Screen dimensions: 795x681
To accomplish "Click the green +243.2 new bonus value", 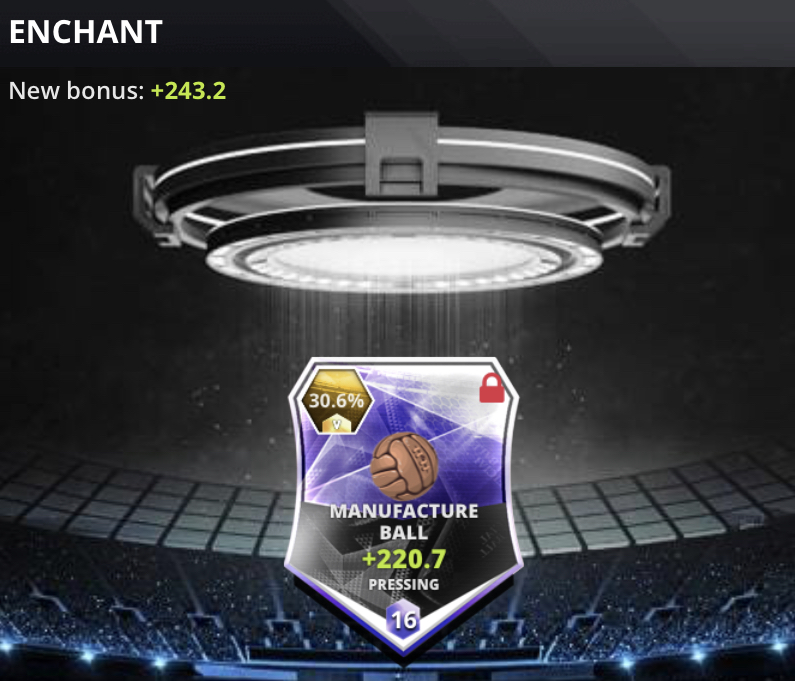I will click(189, 91).
